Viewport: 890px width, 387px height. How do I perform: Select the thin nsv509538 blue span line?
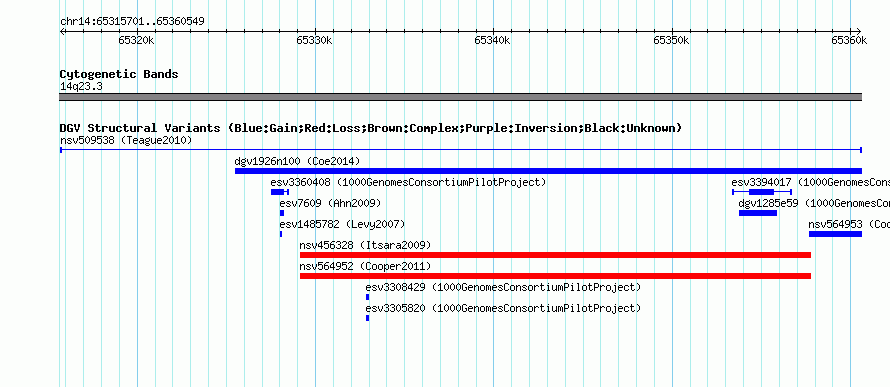click(460, 150)
